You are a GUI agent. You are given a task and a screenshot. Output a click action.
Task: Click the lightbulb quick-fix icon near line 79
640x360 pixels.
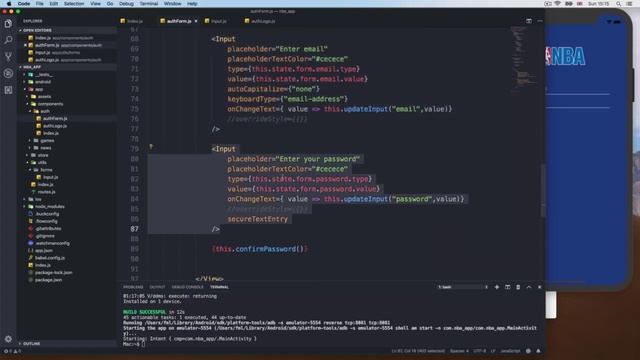point(151,147)
